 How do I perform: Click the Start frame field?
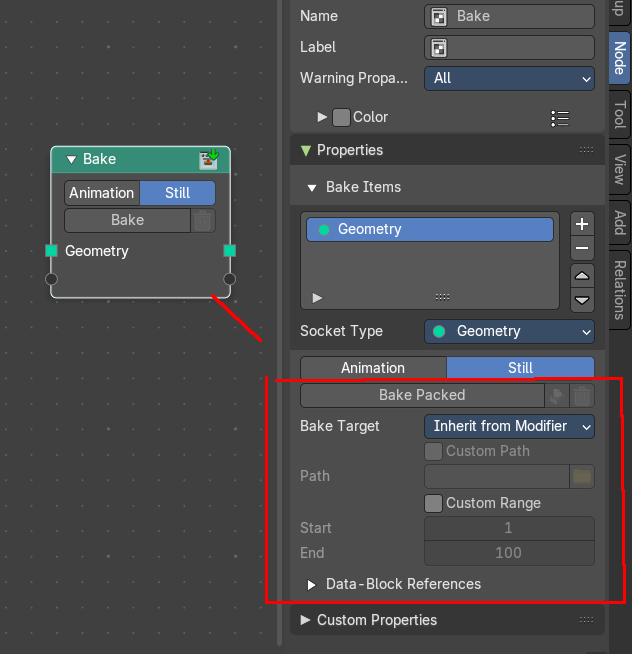click(x=509, y=528)
